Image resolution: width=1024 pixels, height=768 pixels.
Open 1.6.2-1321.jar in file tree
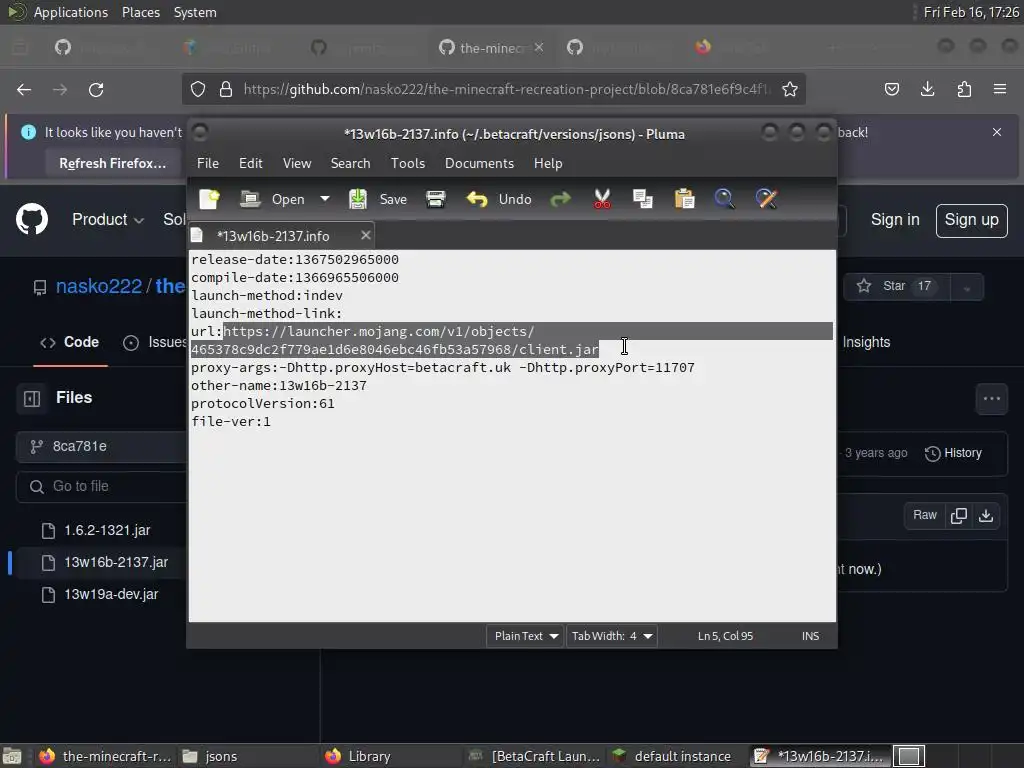pyautogui.click(x=107, y=530)
